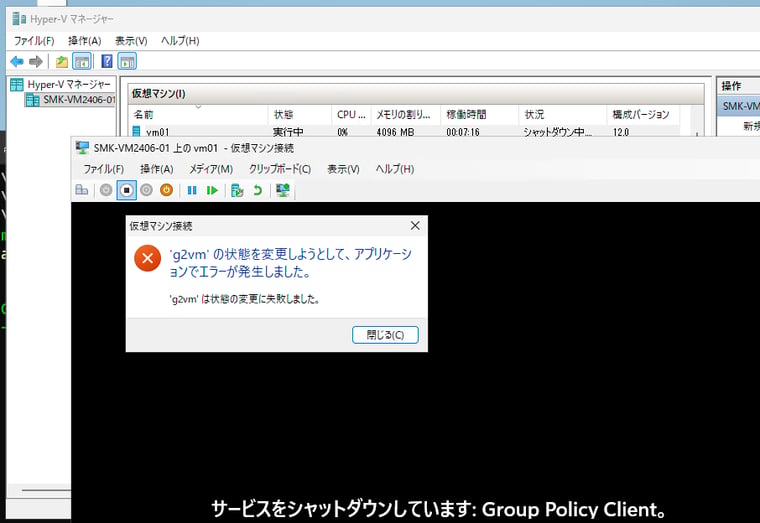Click the VM connection window title icon
The width and height of the screenshot is (760, 523).
click(82, 148)
